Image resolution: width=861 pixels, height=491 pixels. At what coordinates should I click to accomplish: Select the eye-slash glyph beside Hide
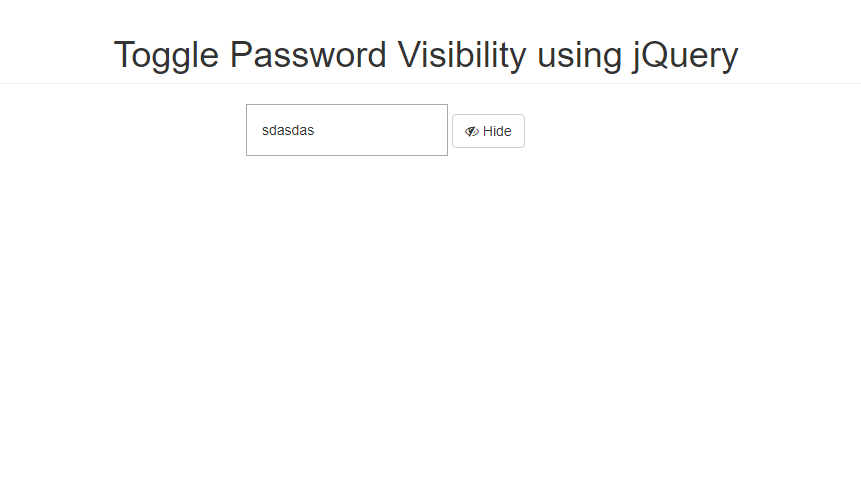tap(472, 131)
